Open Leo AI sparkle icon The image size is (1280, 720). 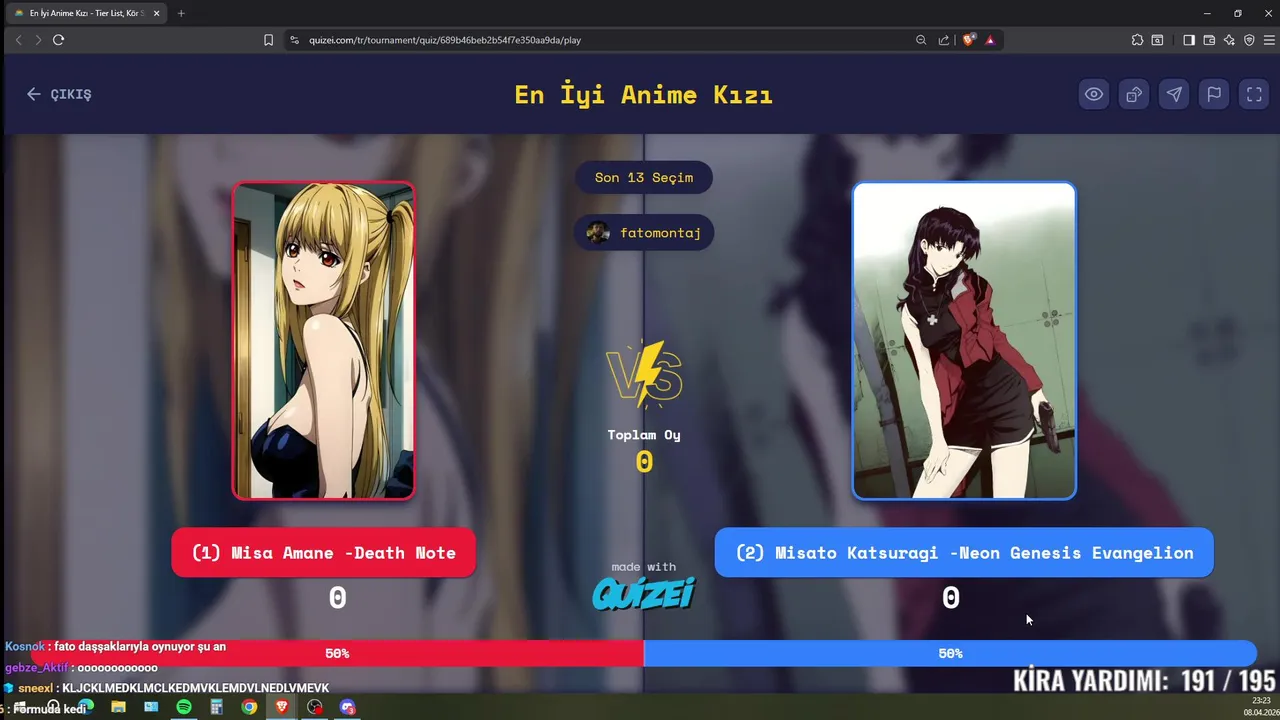point(1229,40)
